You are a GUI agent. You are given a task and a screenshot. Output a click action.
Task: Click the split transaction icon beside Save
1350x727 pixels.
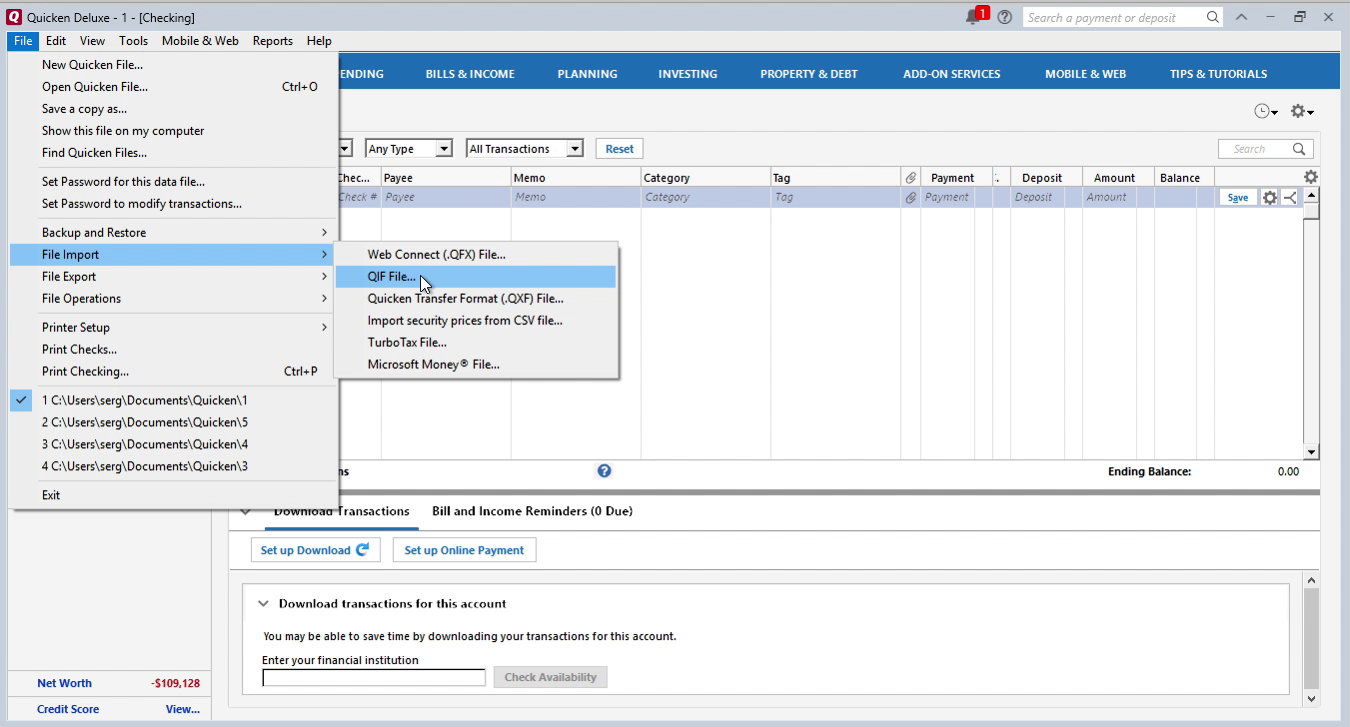1290,198
